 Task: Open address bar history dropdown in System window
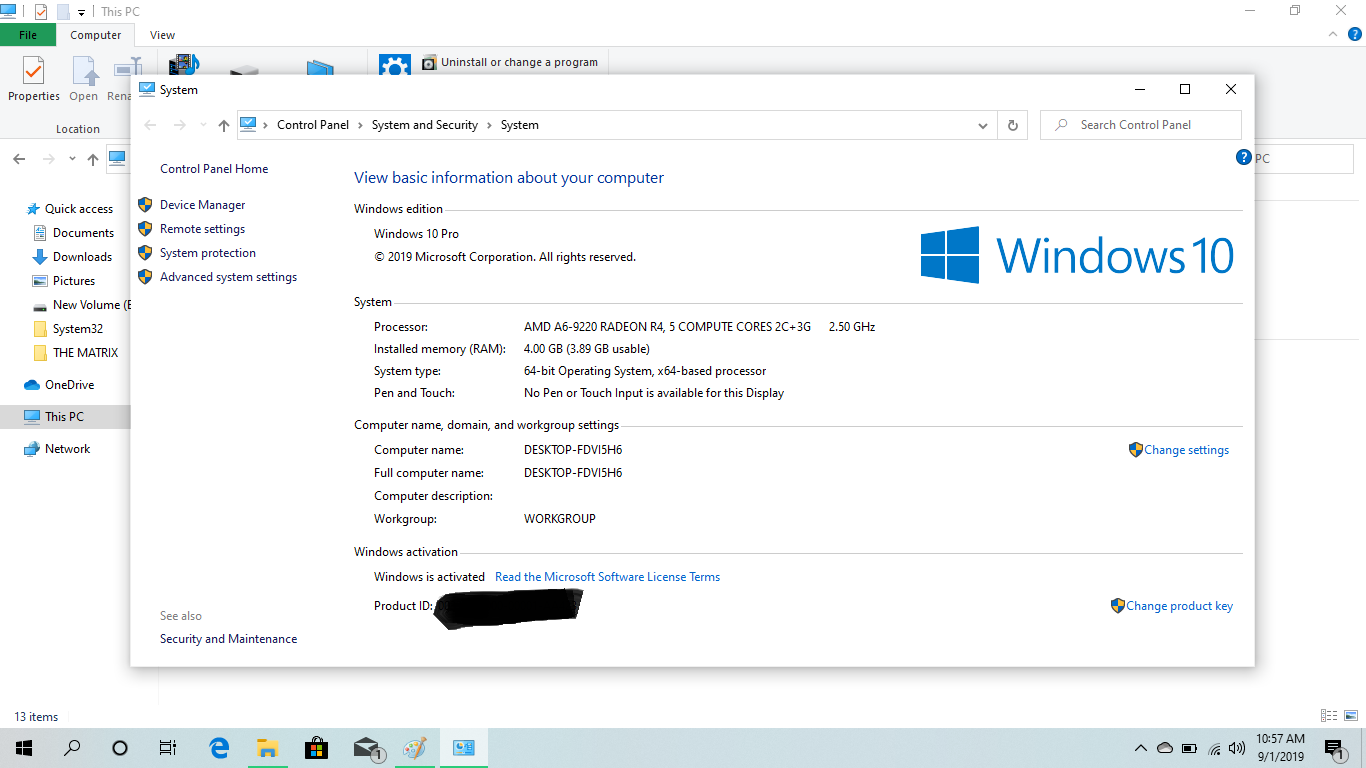coord(984,125)
